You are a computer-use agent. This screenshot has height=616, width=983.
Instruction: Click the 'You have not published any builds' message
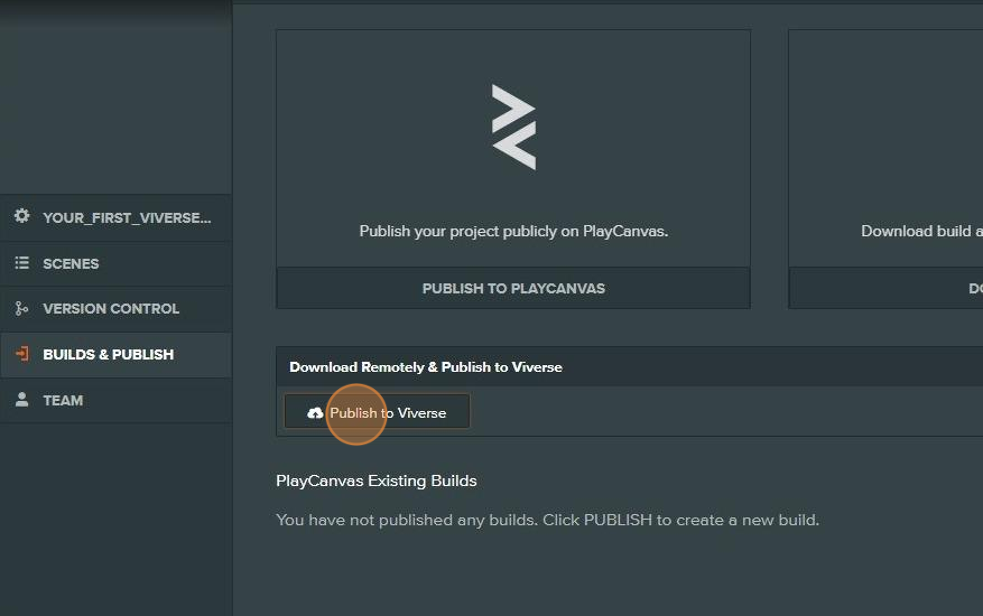[547, 520]
